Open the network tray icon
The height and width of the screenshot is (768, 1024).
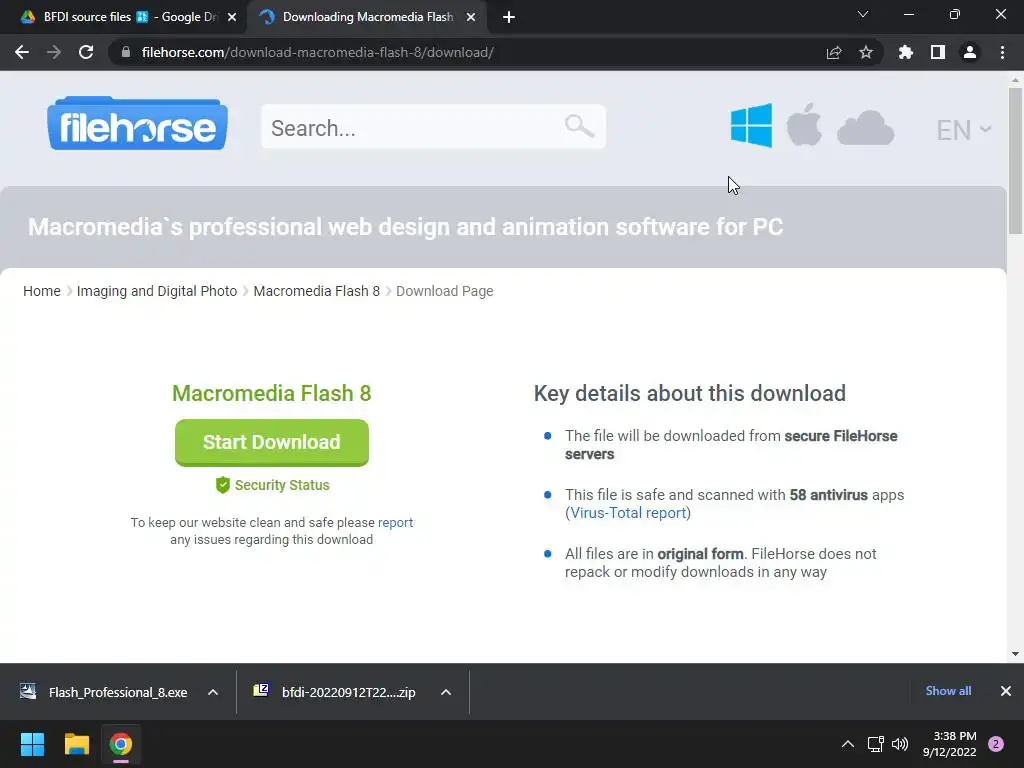pos(875,744)
